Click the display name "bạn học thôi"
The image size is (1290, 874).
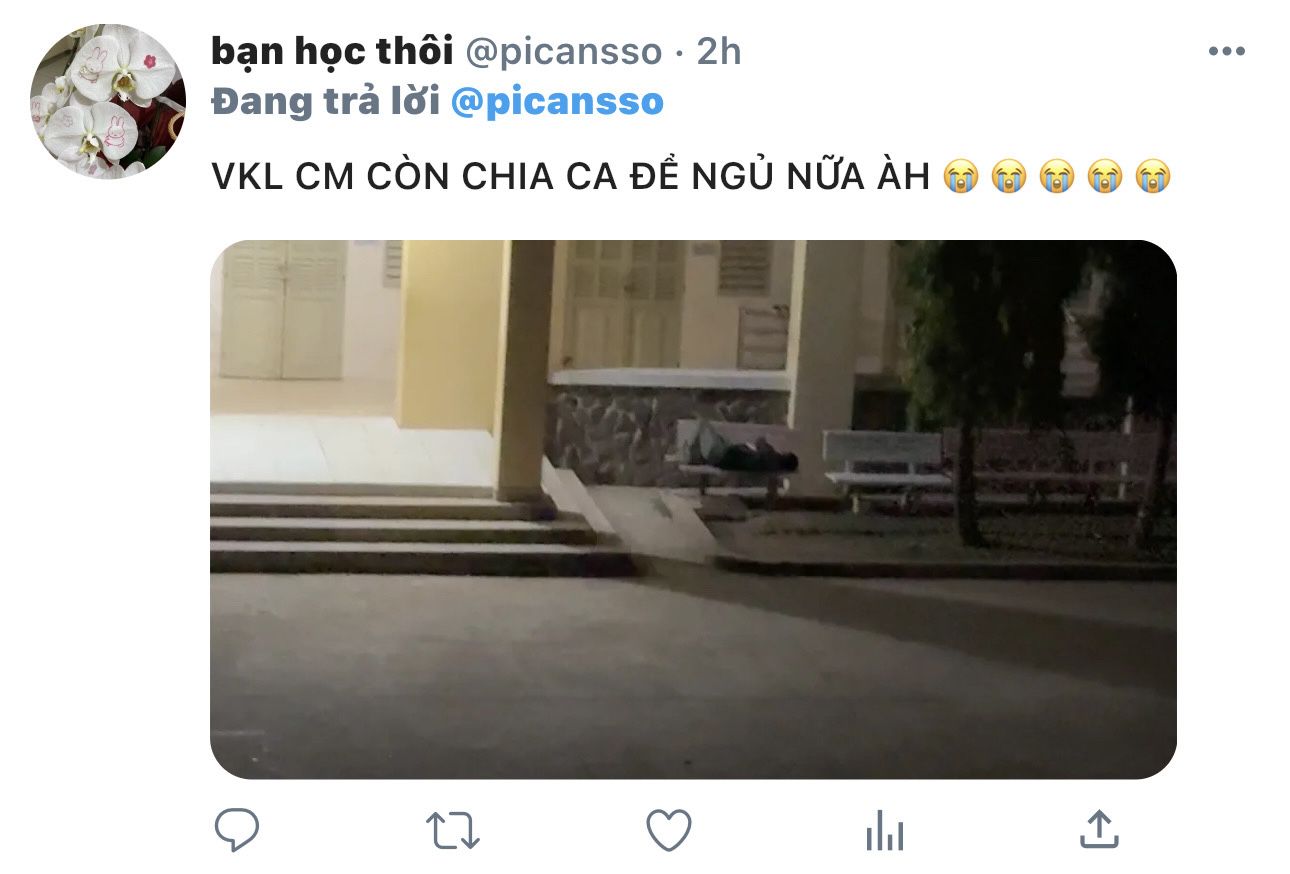click(x=332, y=52)
